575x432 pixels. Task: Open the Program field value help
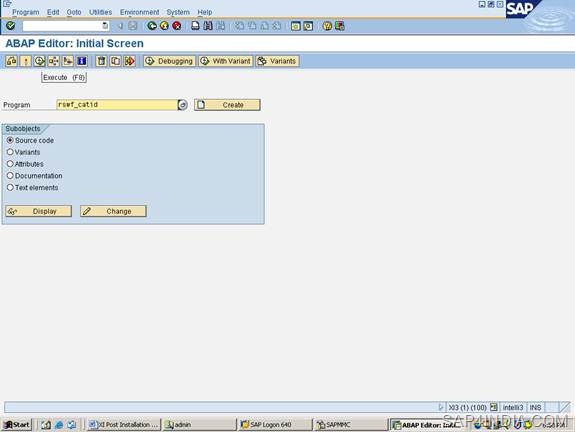click(x=183, y=105)
